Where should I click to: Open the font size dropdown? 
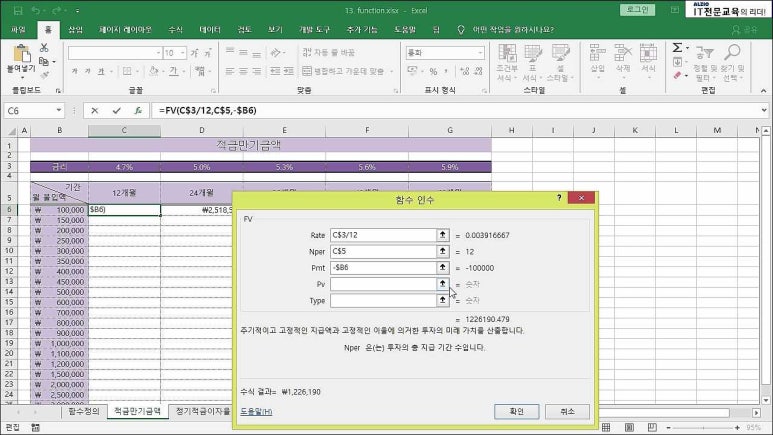[x=183, y=53]
